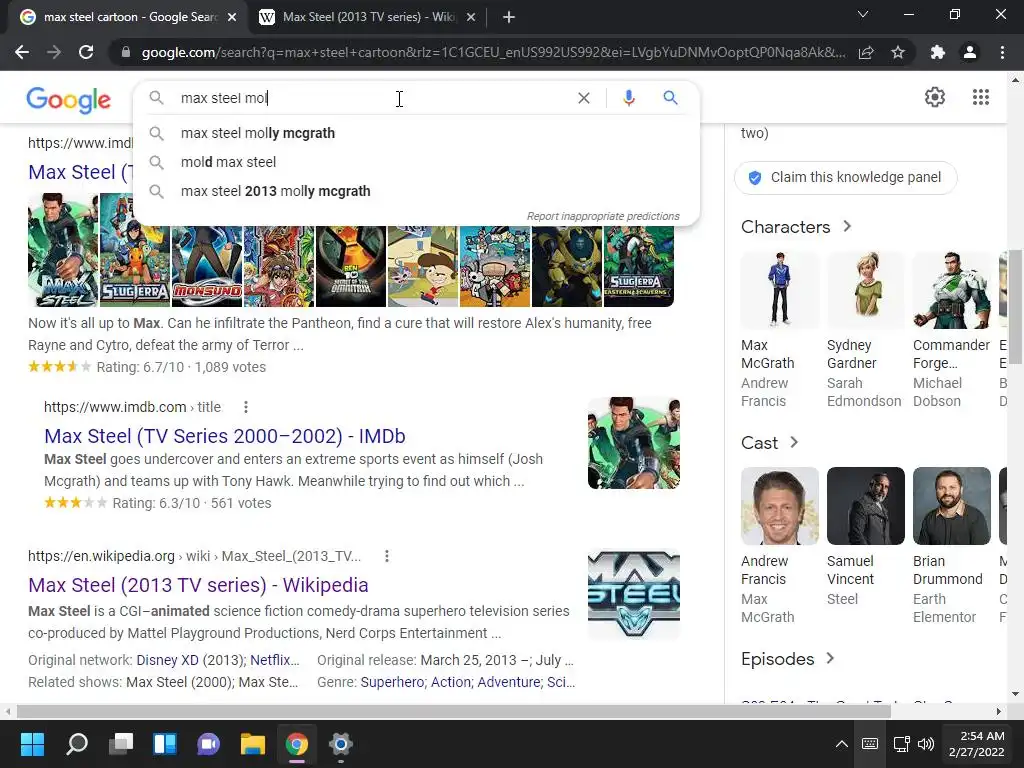The height and width of the screenshot is (768, 1024).
Task: Select Brian Drummond cast photo
Action: (952, 506)
